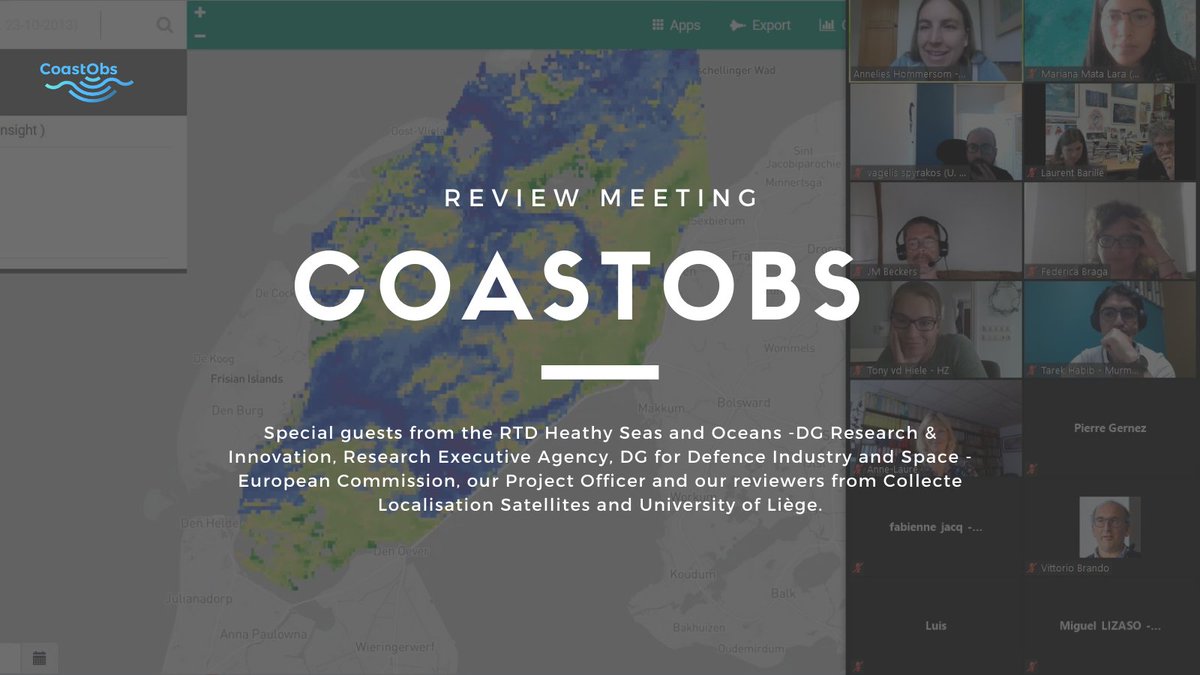Click the Balk map label
The height and width of the screenshot is (675, 1200).
point(783,594)
